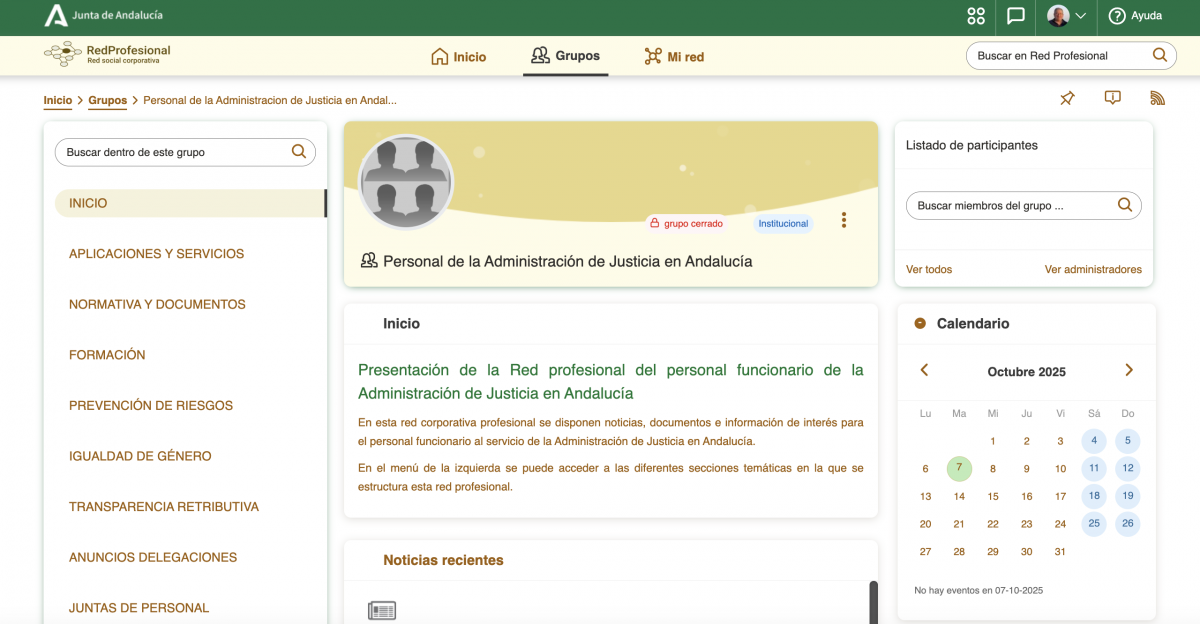Open the user avatar dropdown menu

(x=1067, y=16)
